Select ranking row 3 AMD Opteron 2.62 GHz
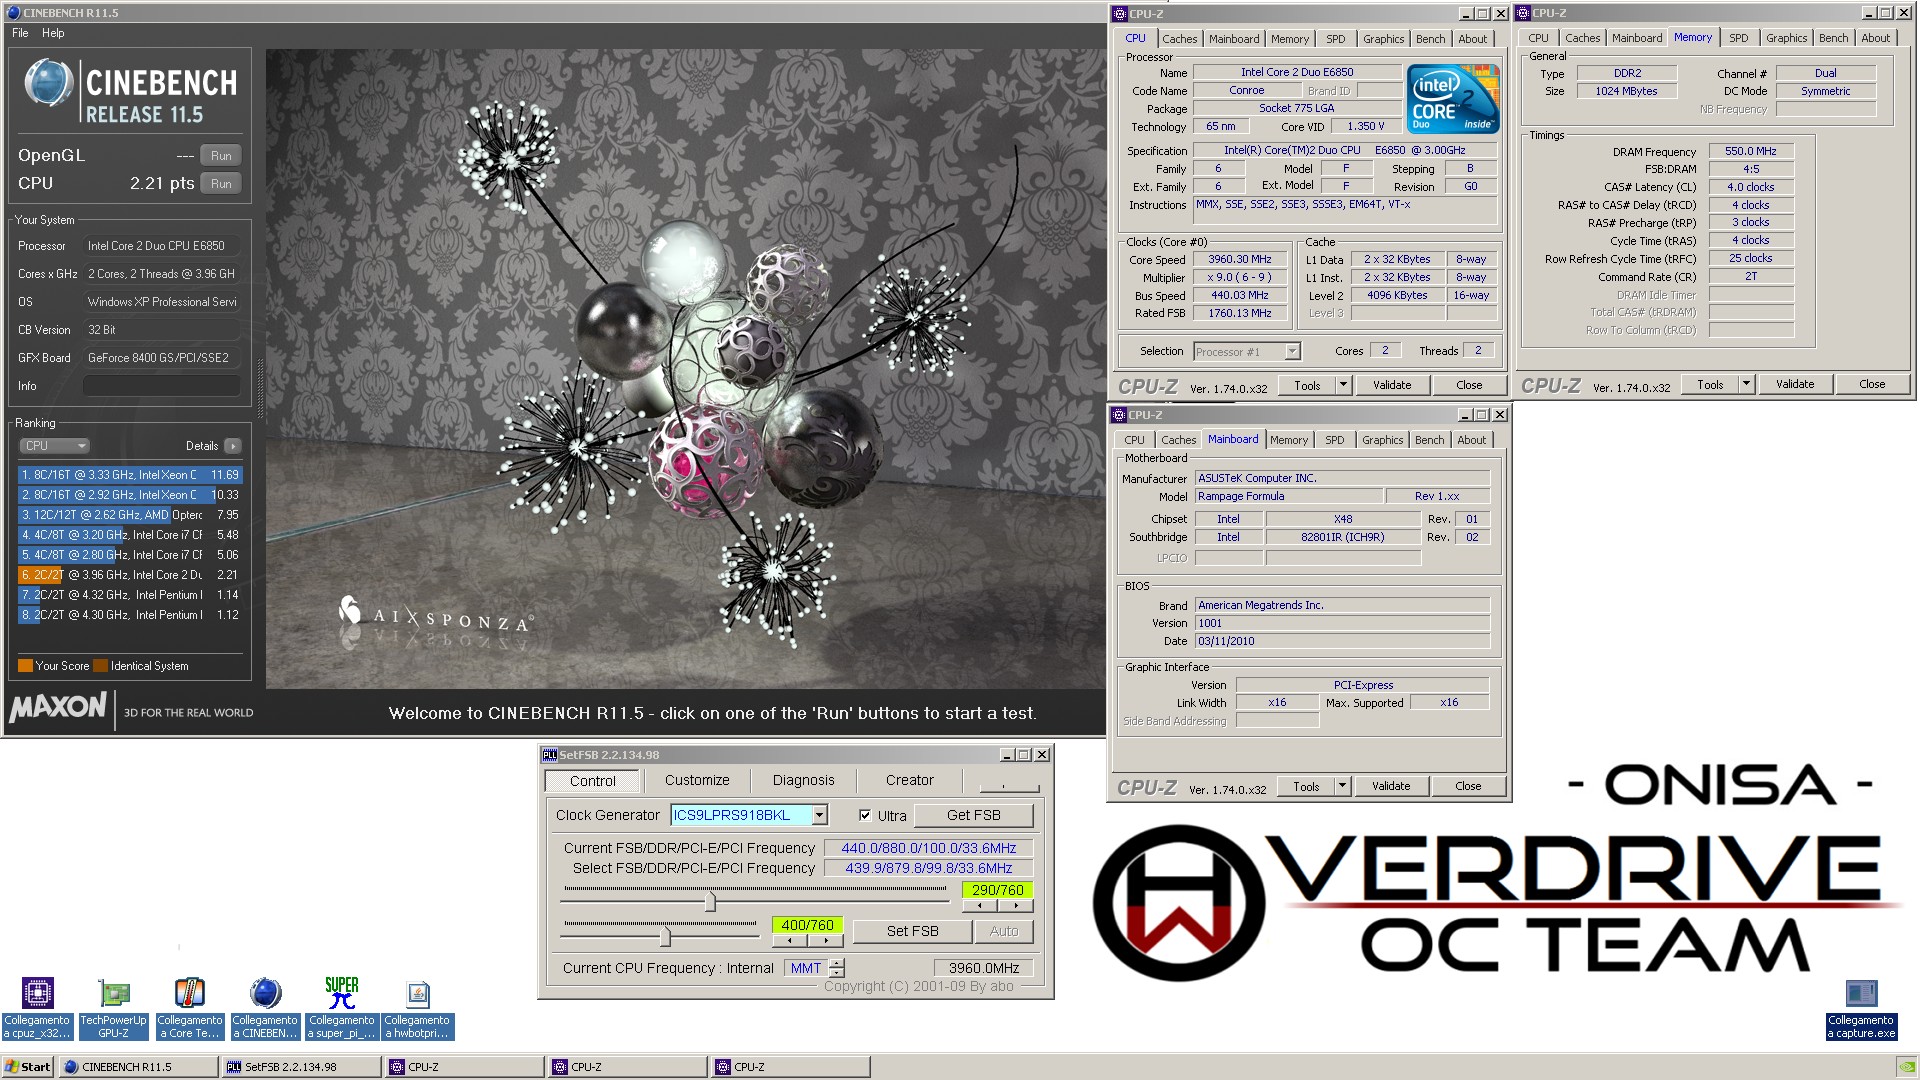 click(x=130, y=515)
